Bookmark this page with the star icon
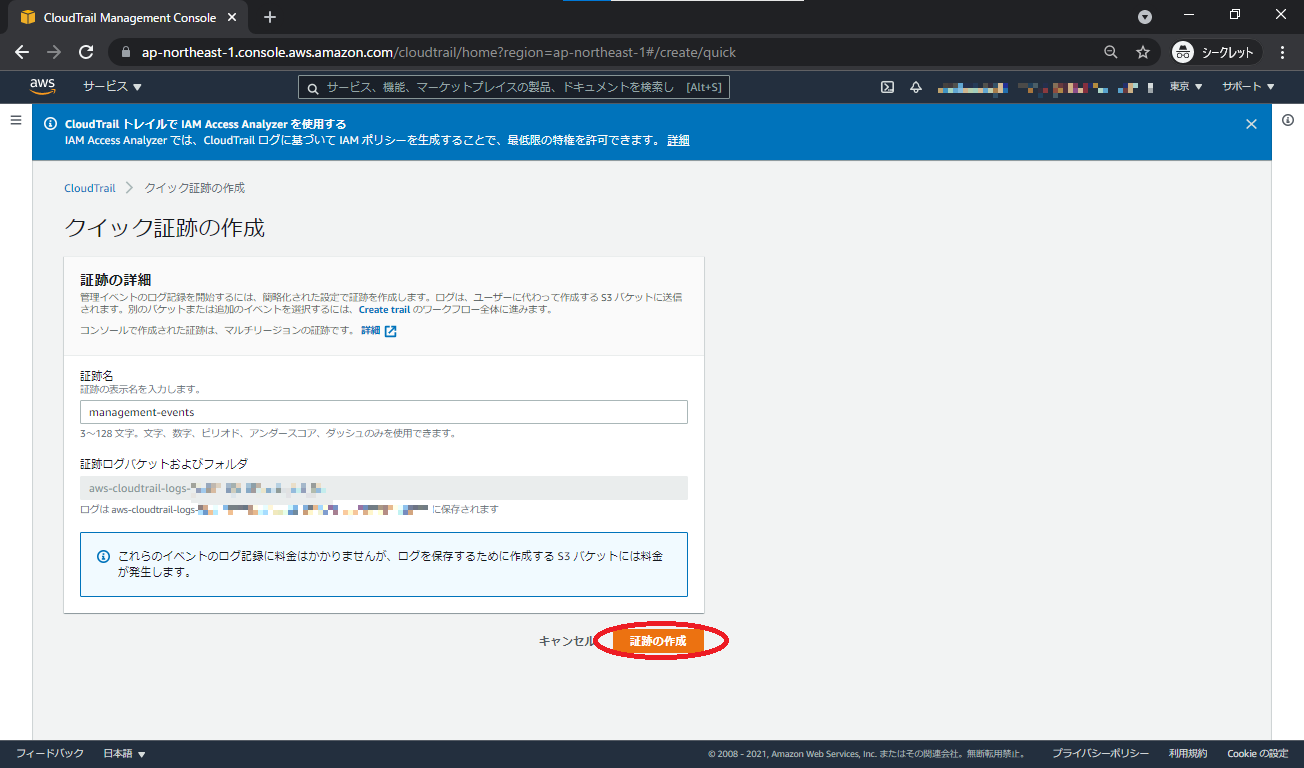The image size is (1304, 768). click(1143, 52)
